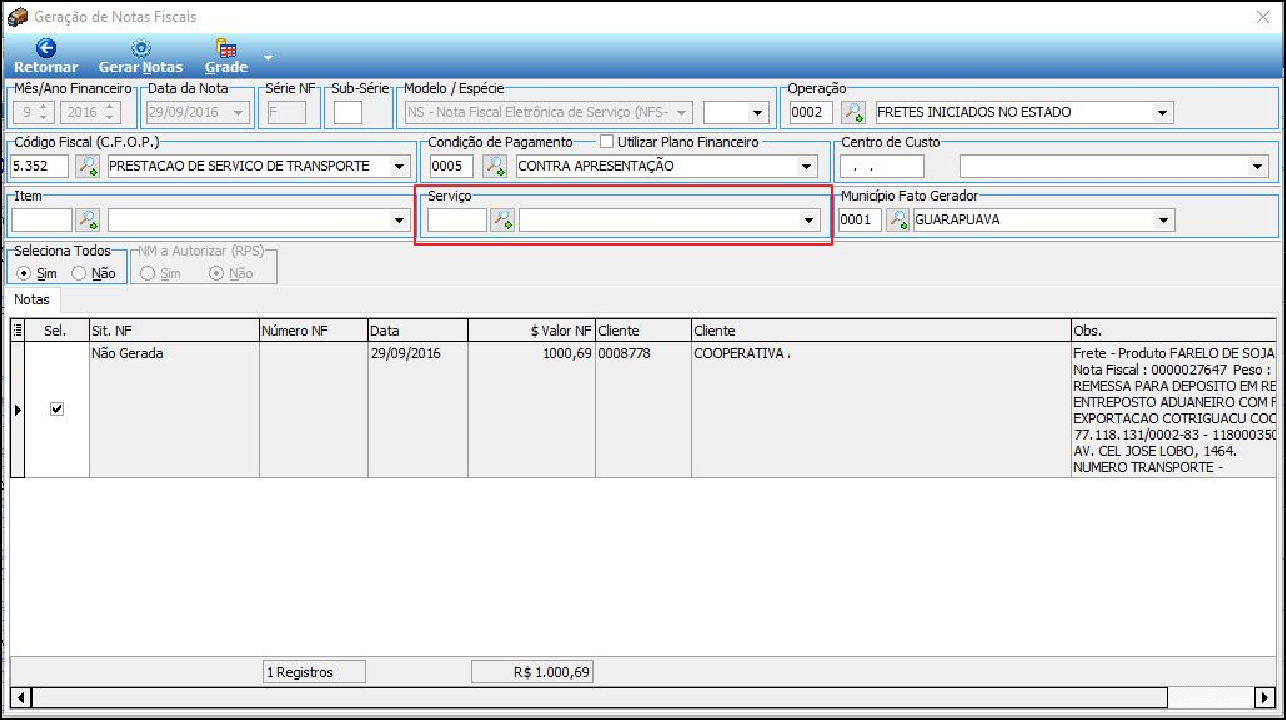Open FRETES INICIADOS NO ESTADO dropdown
1286x720 pixels.
click(1162, 113)
